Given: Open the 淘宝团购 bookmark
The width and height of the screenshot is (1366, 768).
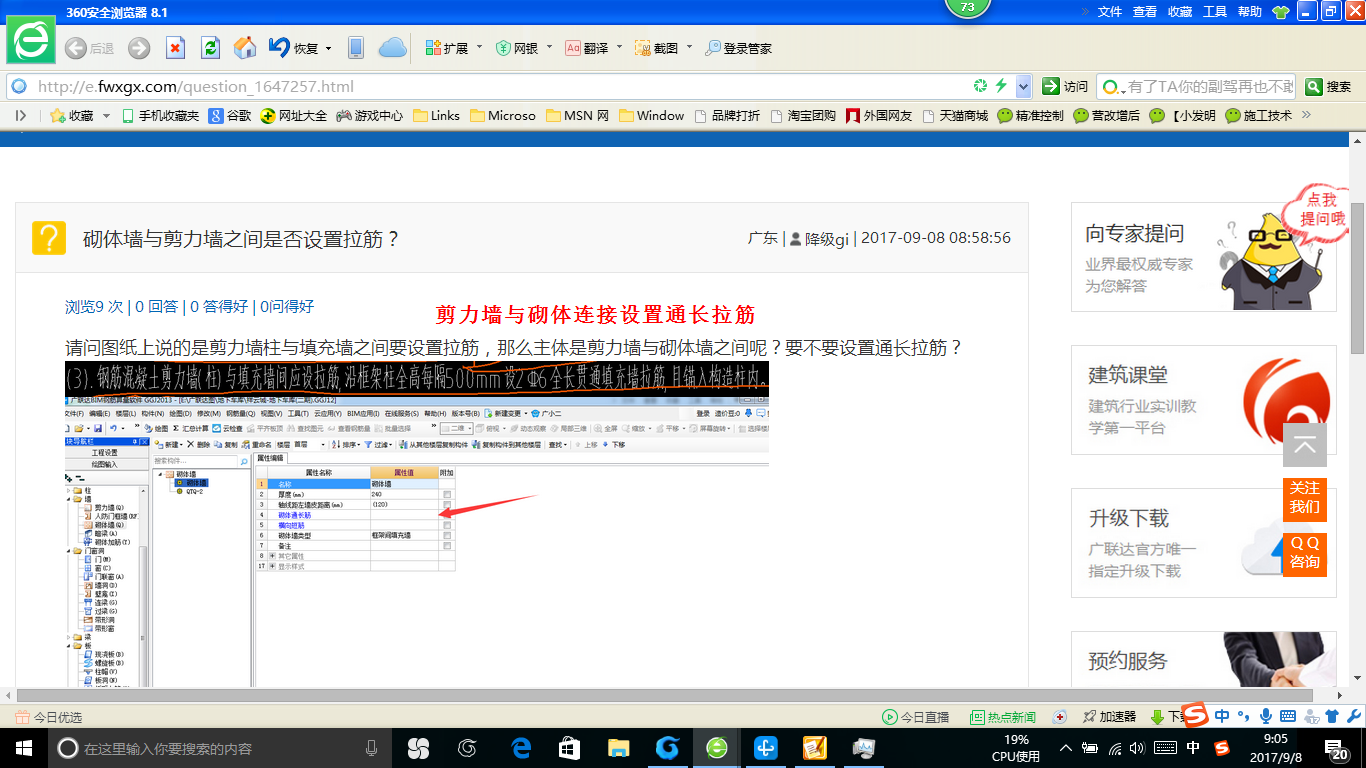Looking at the screenshot, I should point(803,116).
